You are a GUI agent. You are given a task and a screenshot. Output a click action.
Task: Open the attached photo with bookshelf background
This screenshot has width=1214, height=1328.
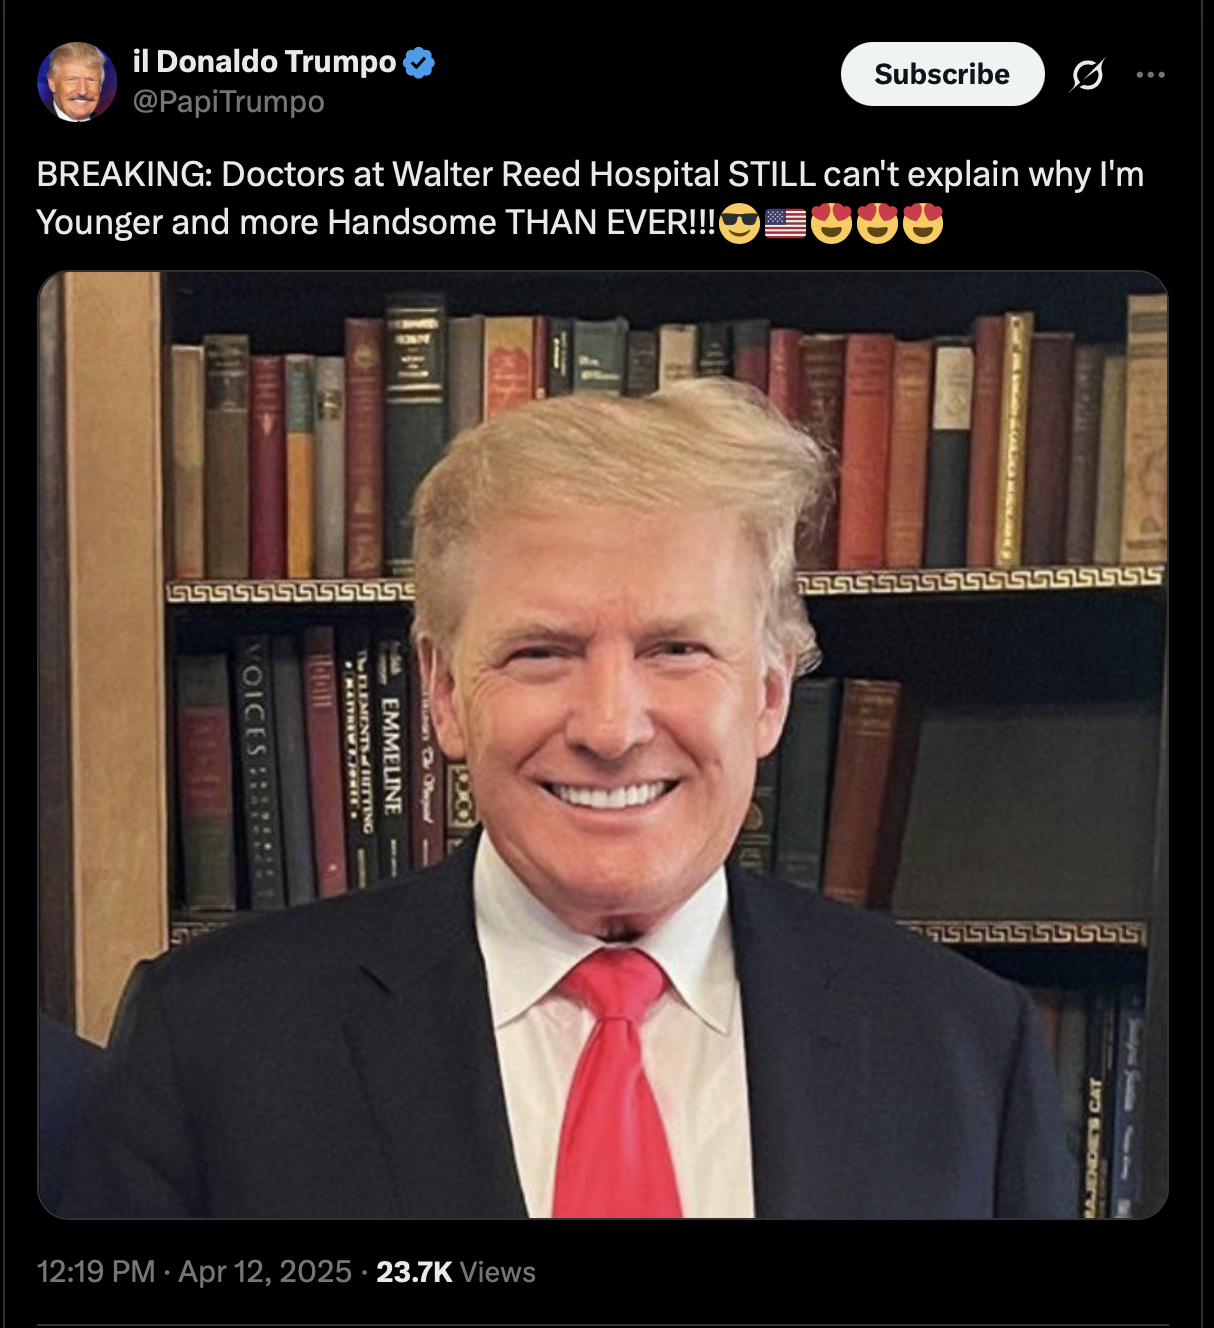(603, 745)
